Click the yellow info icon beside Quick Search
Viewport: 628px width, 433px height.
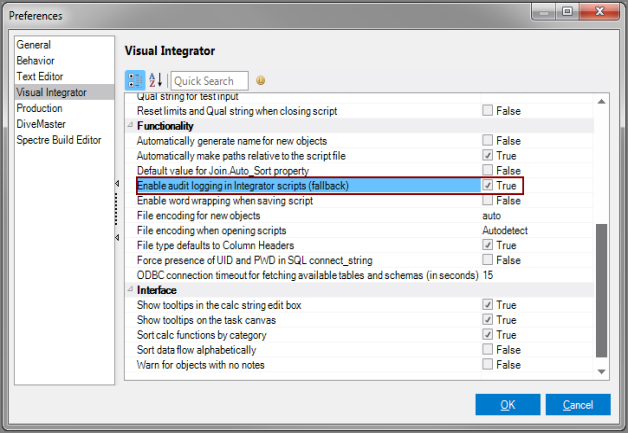point(260,81)
